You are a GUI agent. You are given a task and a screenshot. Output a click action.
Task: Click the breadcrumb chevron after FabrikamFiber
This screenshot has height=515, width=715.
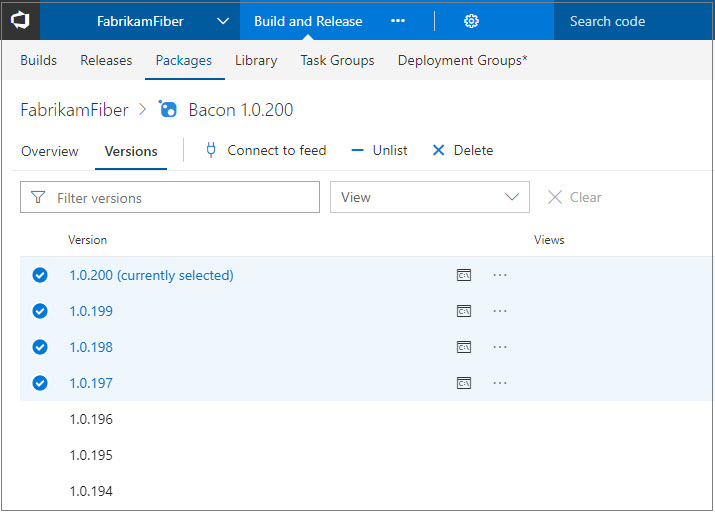(143, 109)
